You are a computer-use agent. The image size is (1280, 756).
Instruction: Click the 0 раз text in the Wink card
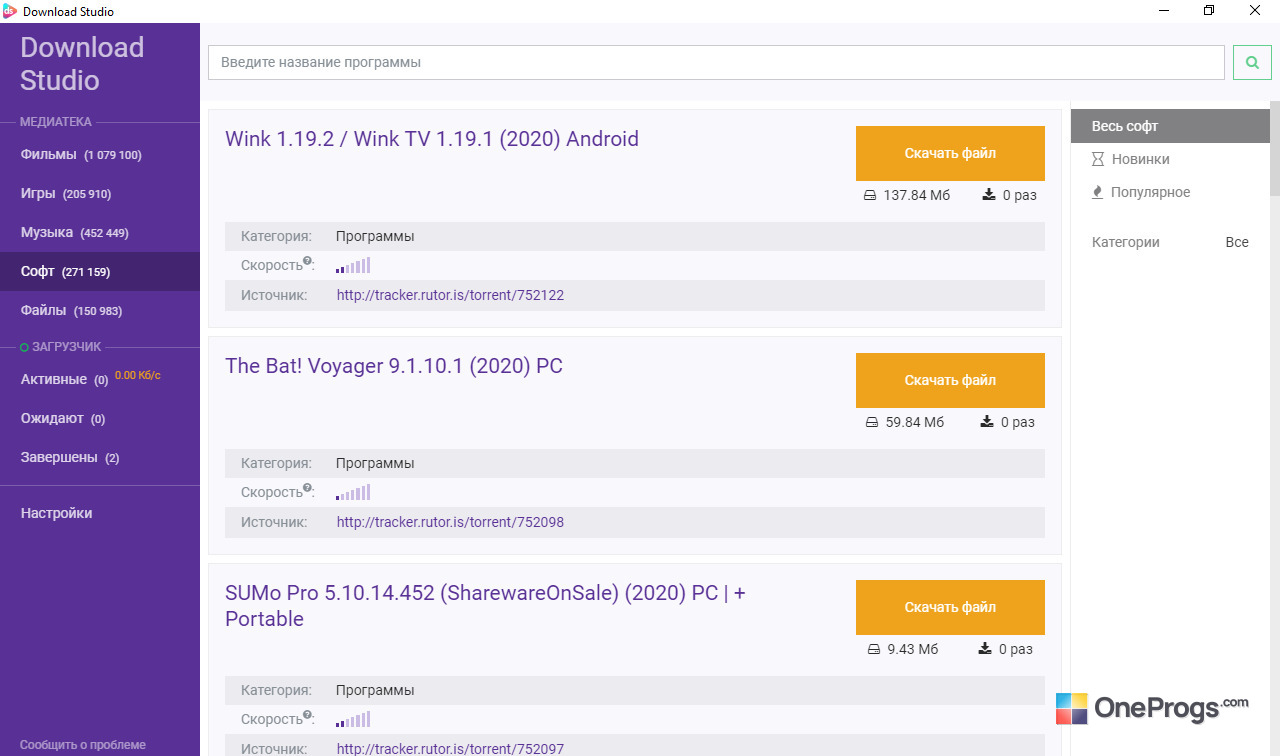point(1020,195)
